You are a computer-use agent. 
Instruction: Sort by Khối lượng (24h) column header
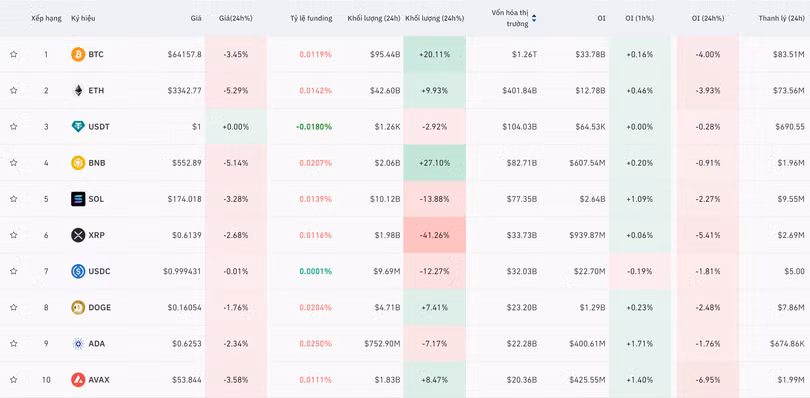click(x=373, y=18)
